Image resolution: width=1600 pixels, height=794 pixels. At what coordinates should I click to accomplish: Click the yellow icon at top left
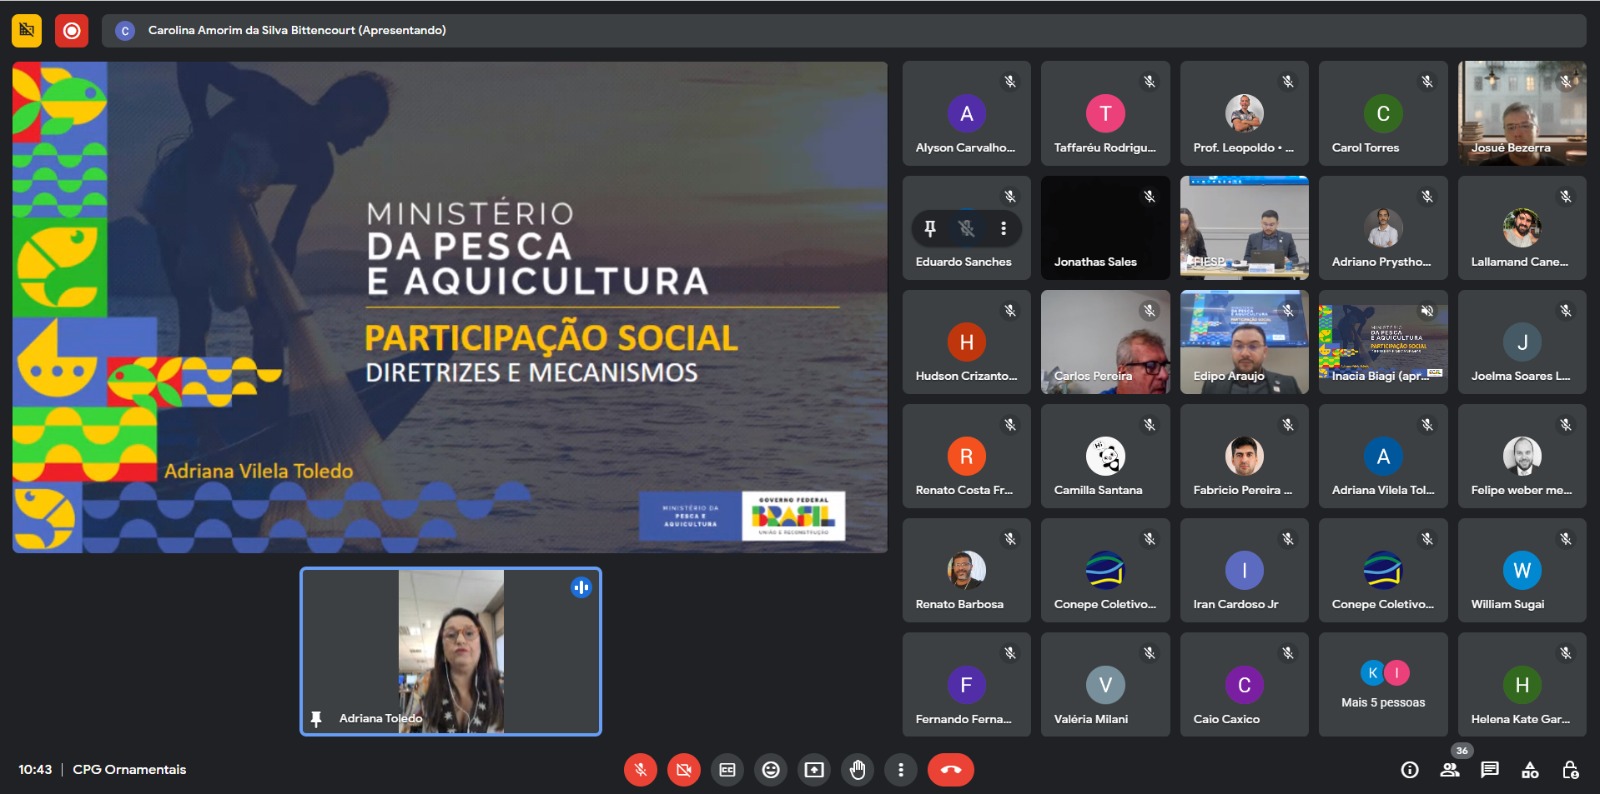[27, 30]
